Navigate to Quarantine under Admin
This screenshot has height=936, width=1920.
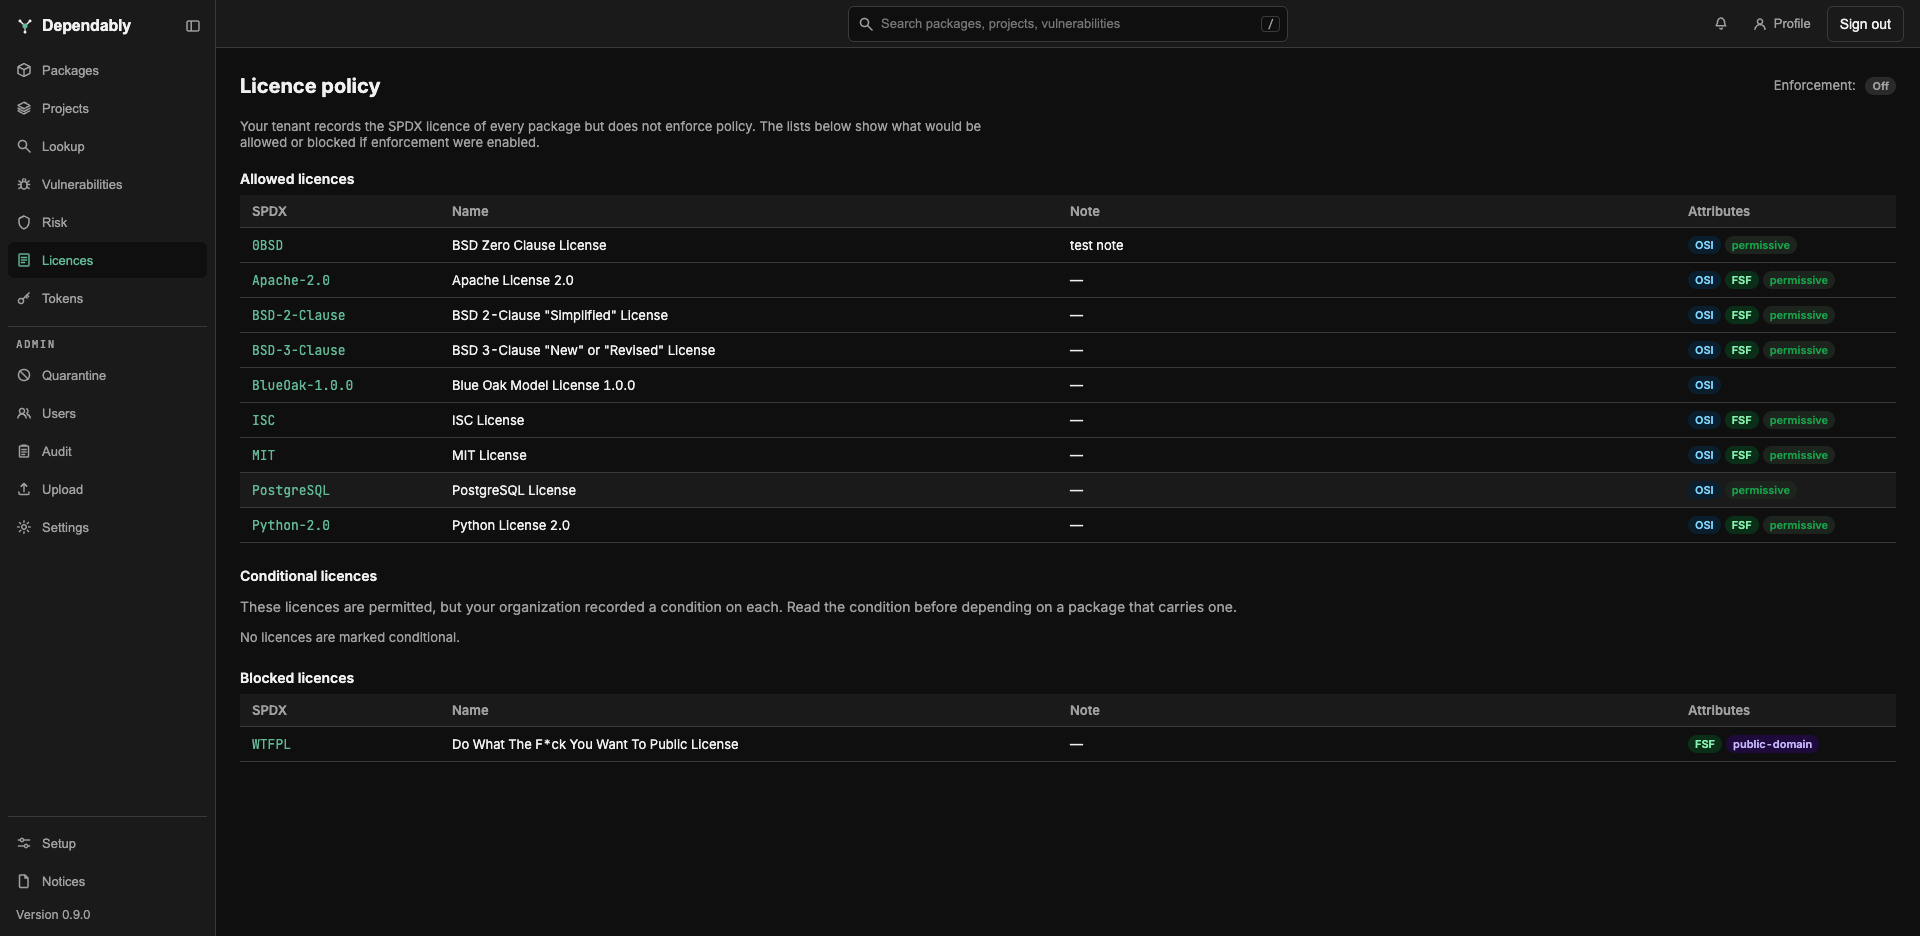[x=107, y=375]
